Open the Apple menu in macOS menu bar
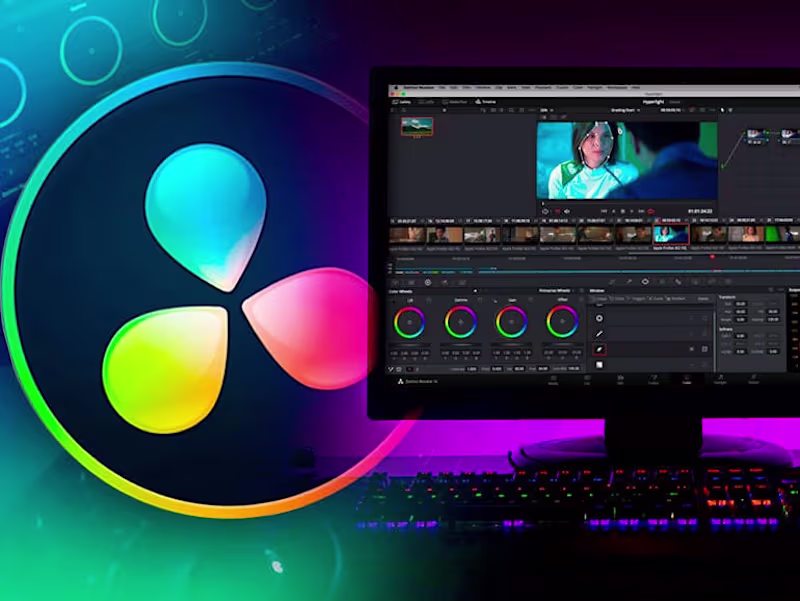 [x=395, y=87]
